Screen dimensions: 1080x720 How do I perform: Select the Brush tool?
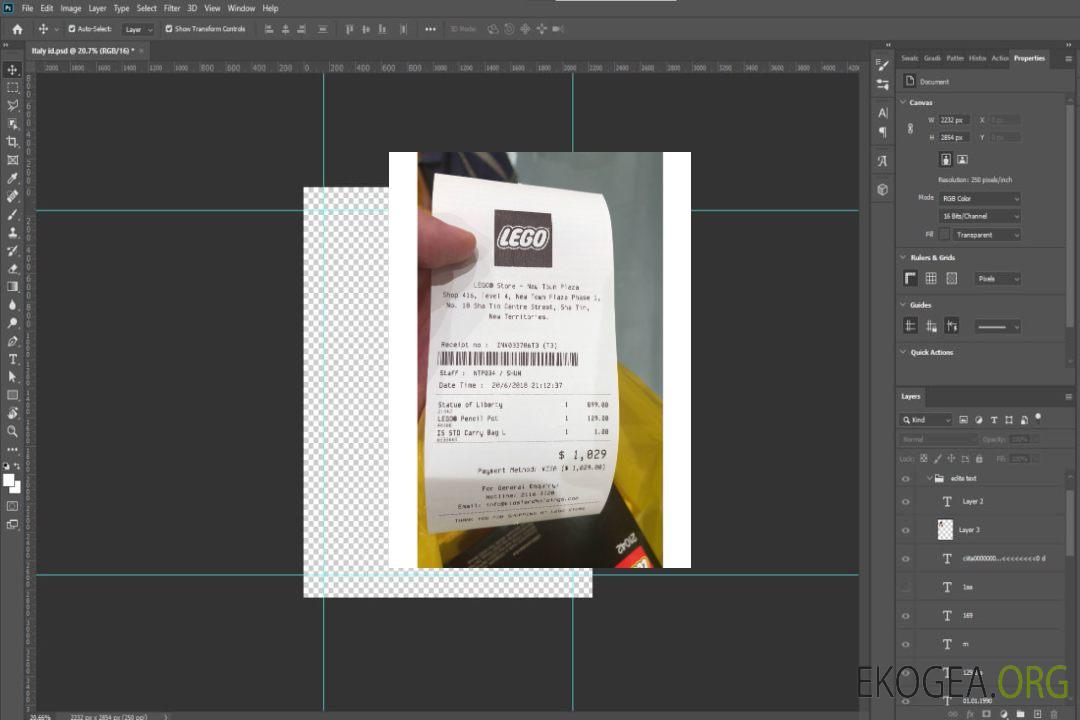(x=12, y=214)
